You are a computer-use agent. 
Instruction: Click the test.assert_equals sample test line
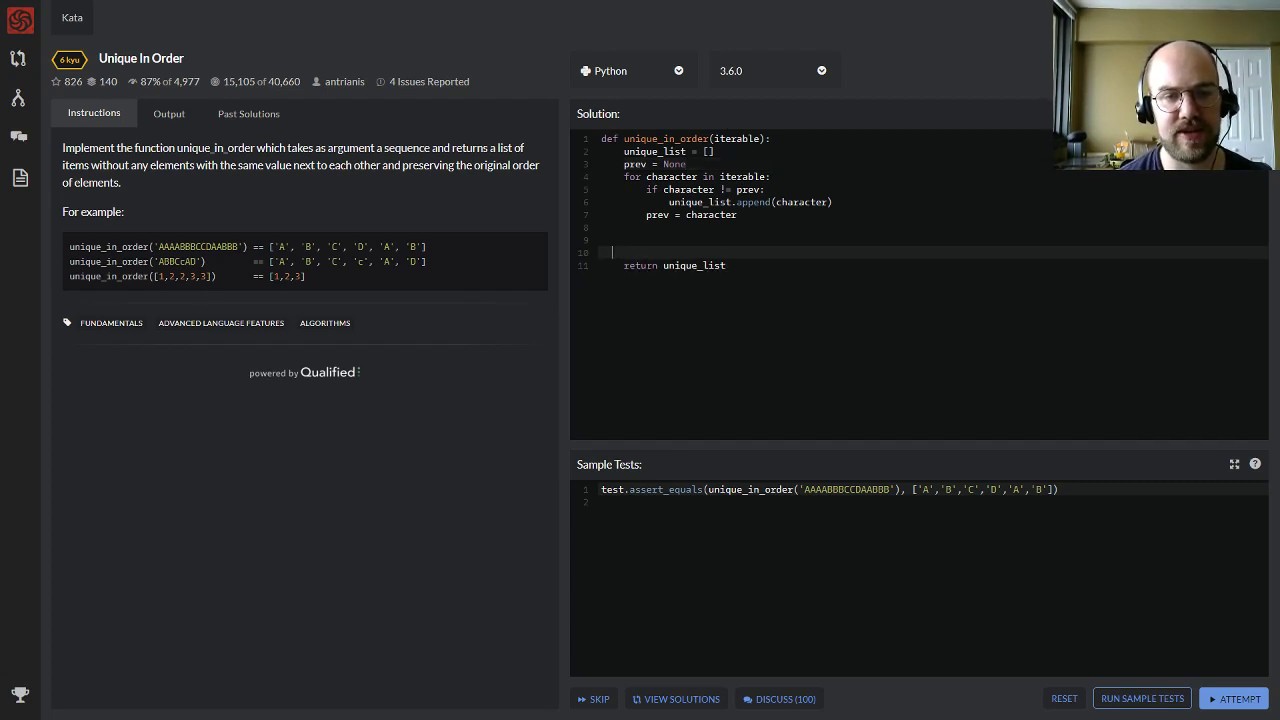tap(829, 490)
